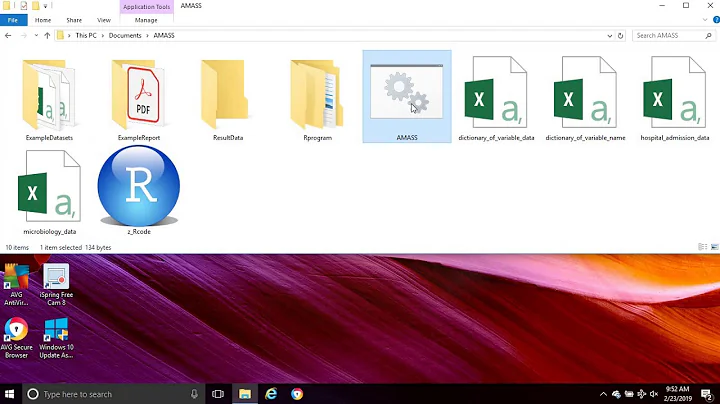Screen dimensions: 720x404
Task: Click the chevron after This PC
Action: point(102,35)
